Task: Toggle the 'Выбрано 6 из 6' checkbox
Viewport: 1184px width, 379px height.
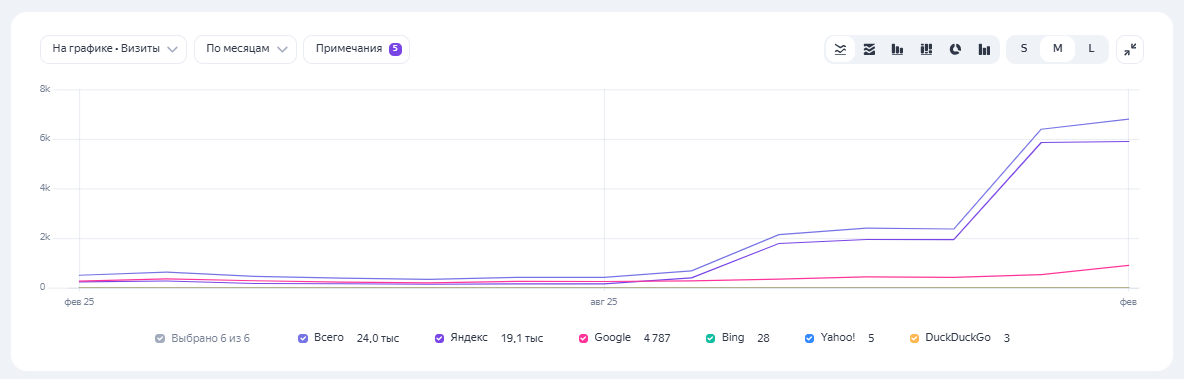Action: click(x=160, y=338)
